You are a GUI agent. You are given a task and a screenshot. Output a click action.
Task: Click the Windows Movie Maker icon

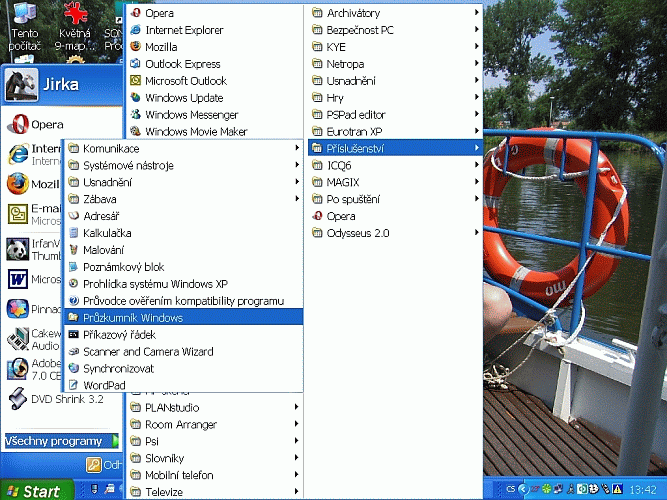click(x=135, y=131)
